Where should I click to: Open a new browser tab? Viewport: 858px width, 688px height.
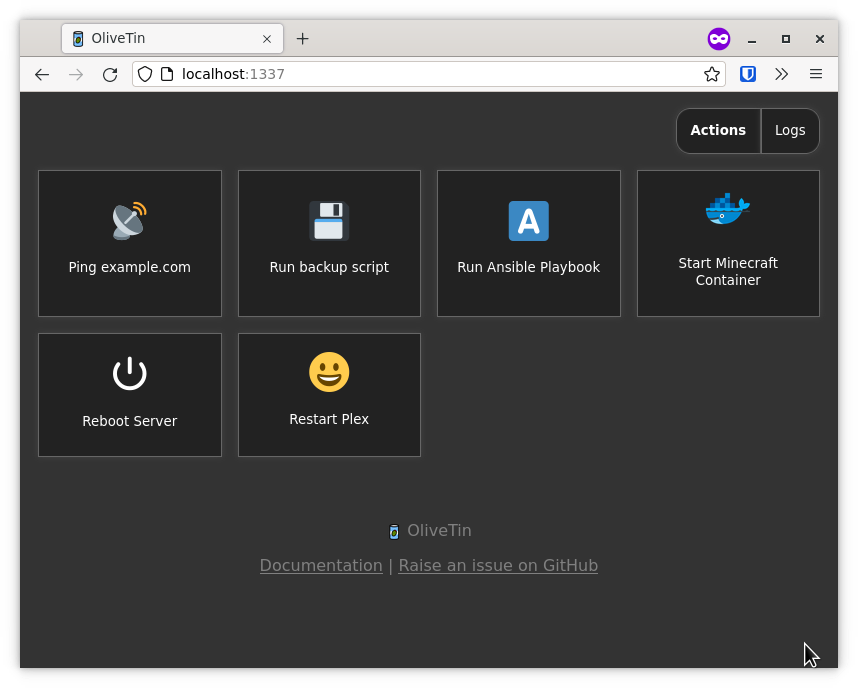[x=303, y=38]
